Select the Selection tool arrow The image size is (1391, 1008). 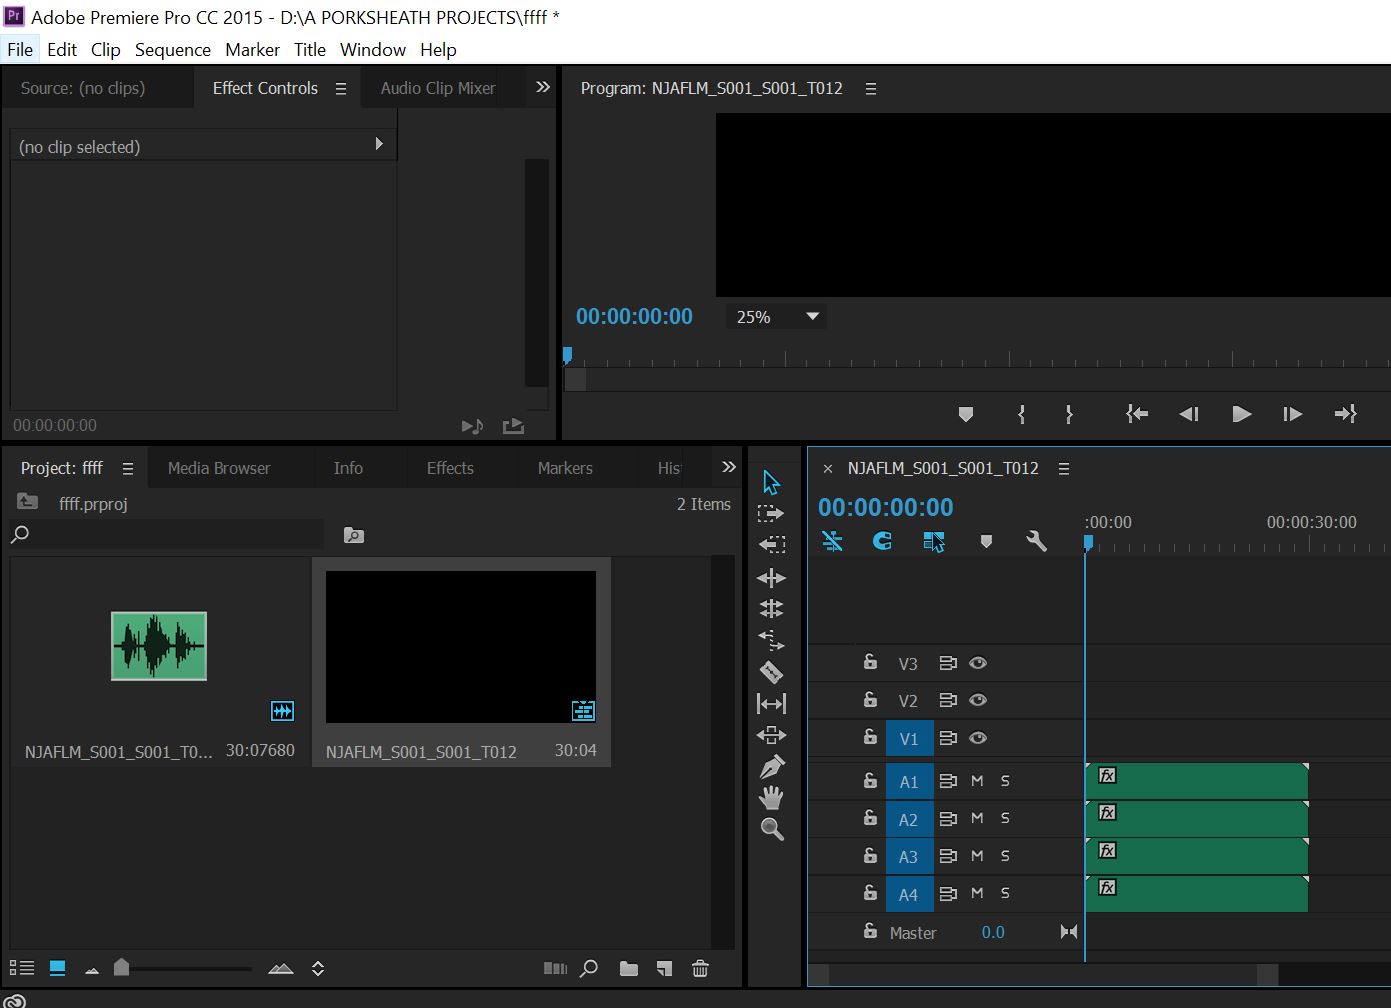point(771,482)
